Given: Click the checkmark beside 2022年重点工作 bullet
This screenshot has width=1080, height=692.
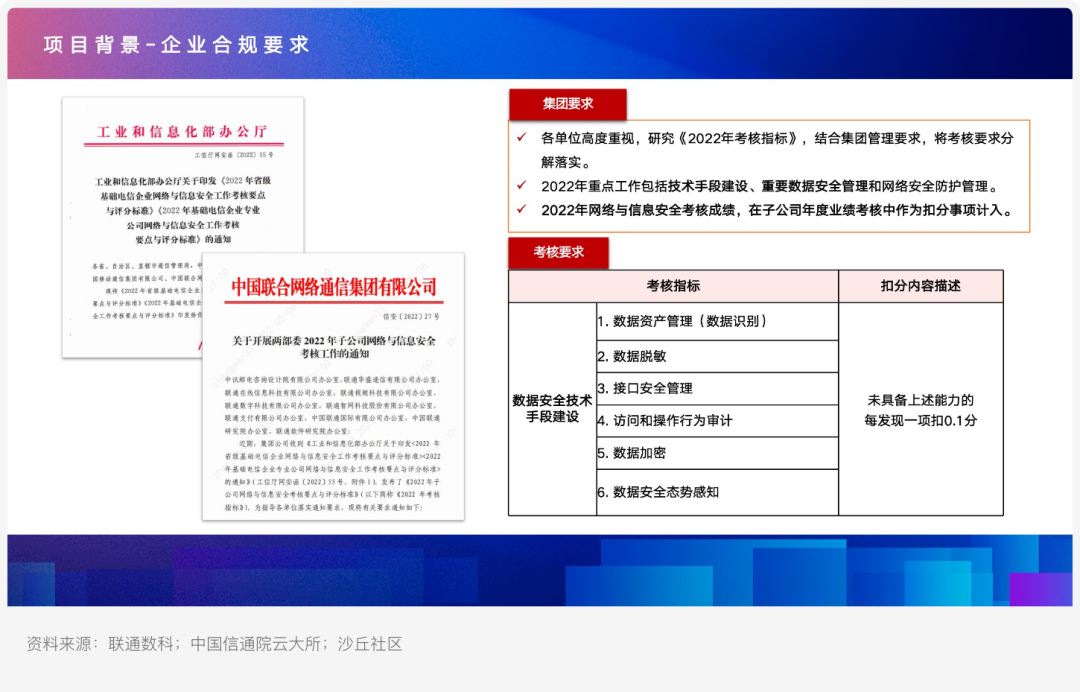Looking at the screenshot, I should click(x=521, y=186).
